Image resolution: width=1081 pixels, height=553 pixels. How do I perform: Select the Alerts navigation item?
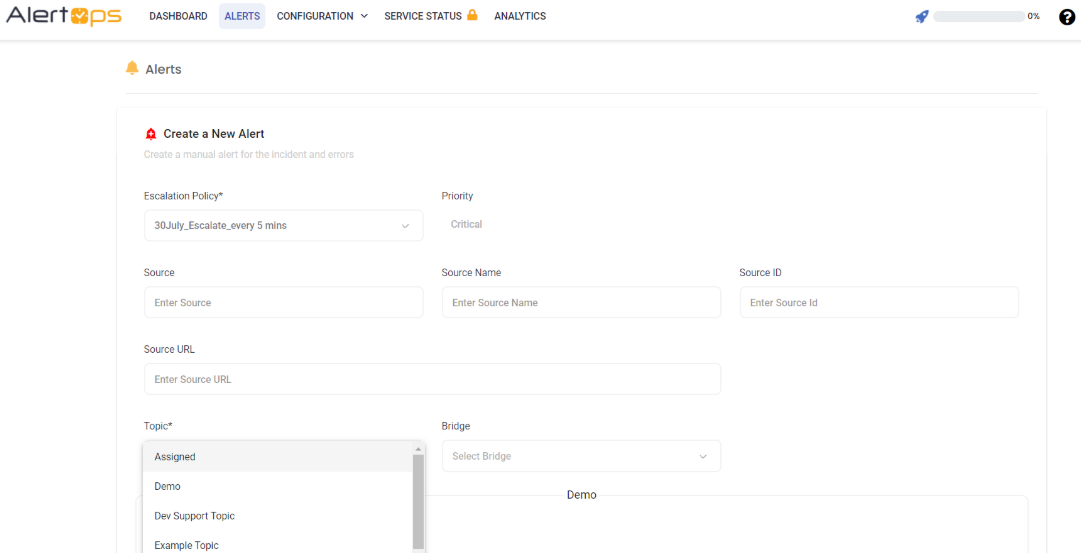(242, 16)
